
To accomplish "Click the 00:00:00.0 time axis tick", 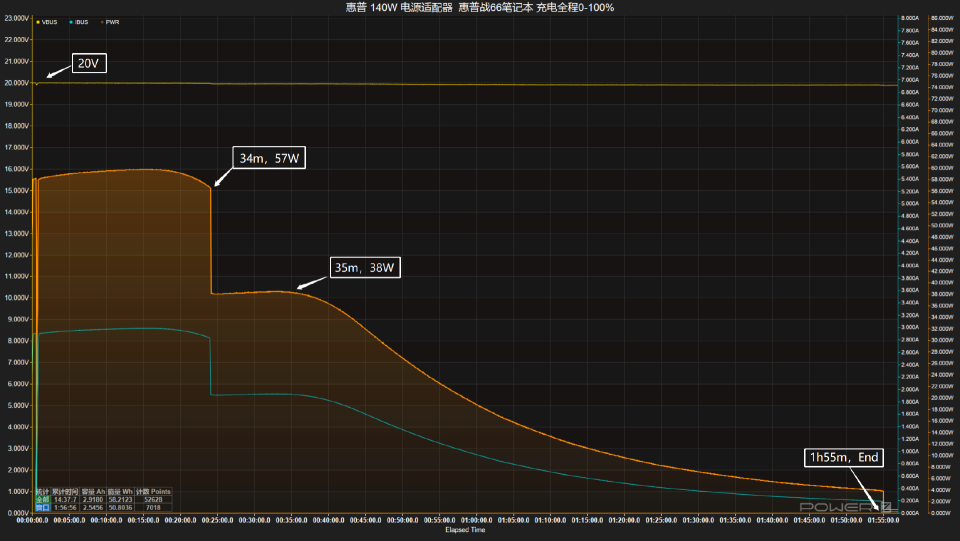I will pyautogui.click(x=32, y=520).
